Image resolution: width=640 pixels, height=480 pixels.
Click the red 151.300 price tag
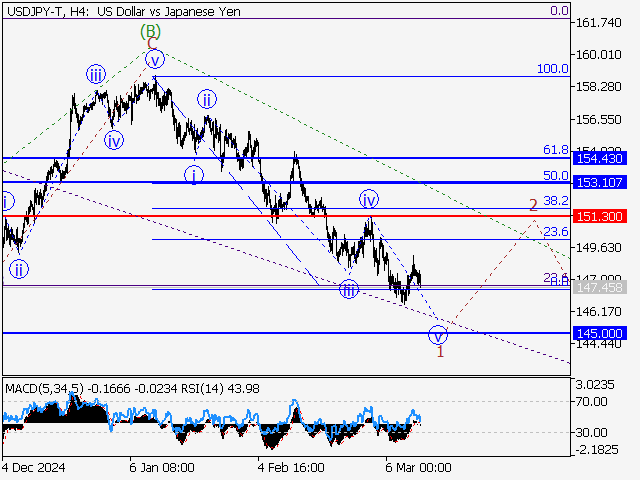pyautogui.click(x=600, y=216)
